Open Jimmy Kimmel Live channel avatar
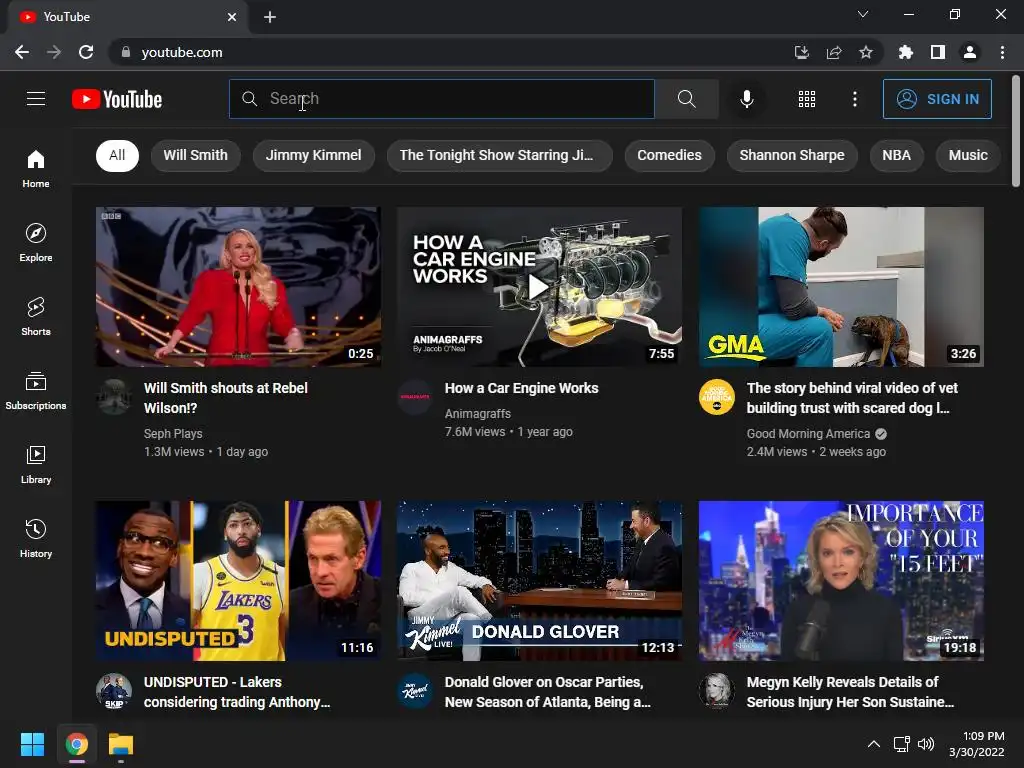Screen dimensions: 1024x768 point(415,690)
